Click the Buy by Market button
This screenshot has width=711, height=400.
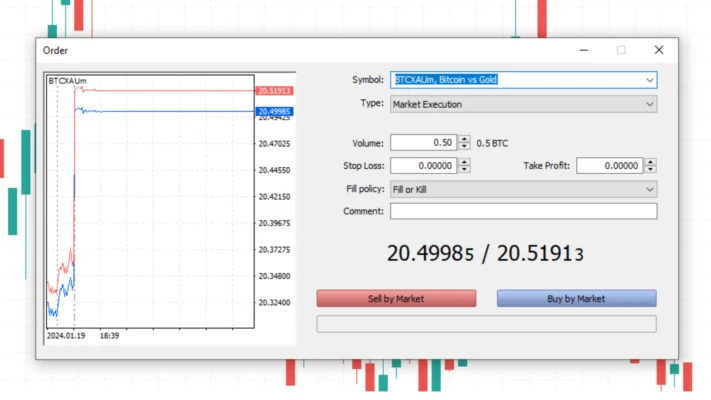coord(576,298)
